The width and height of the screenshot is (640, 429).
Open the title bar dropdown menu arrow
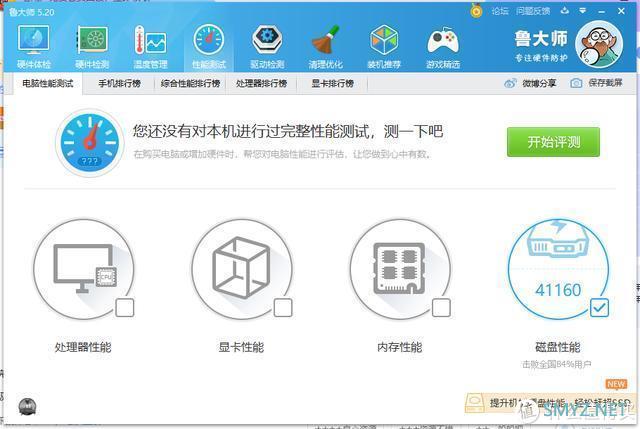[583, 11]
